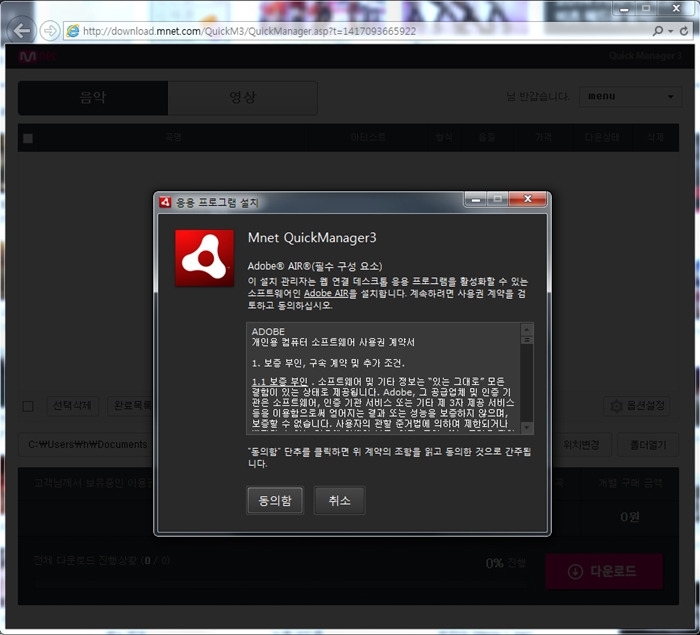
Task: Click the license agreement scrollbar thumb
Action: (x=527, y=340)
